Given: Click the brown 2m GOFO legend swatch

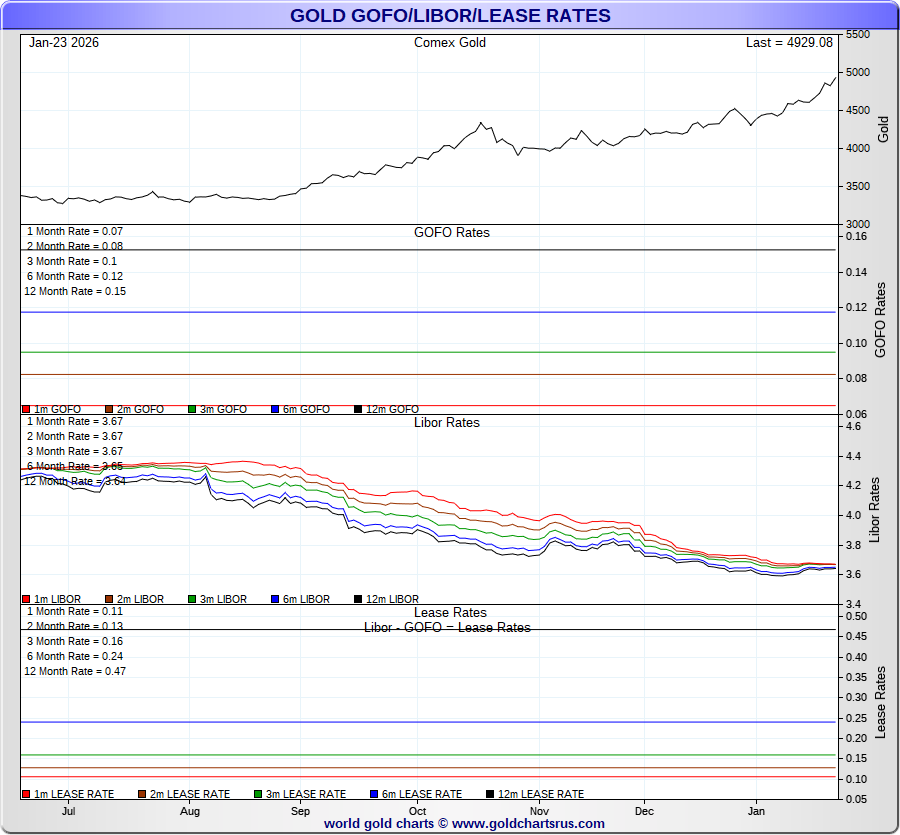Looking at the screenshot, I should tap(109, 409).
